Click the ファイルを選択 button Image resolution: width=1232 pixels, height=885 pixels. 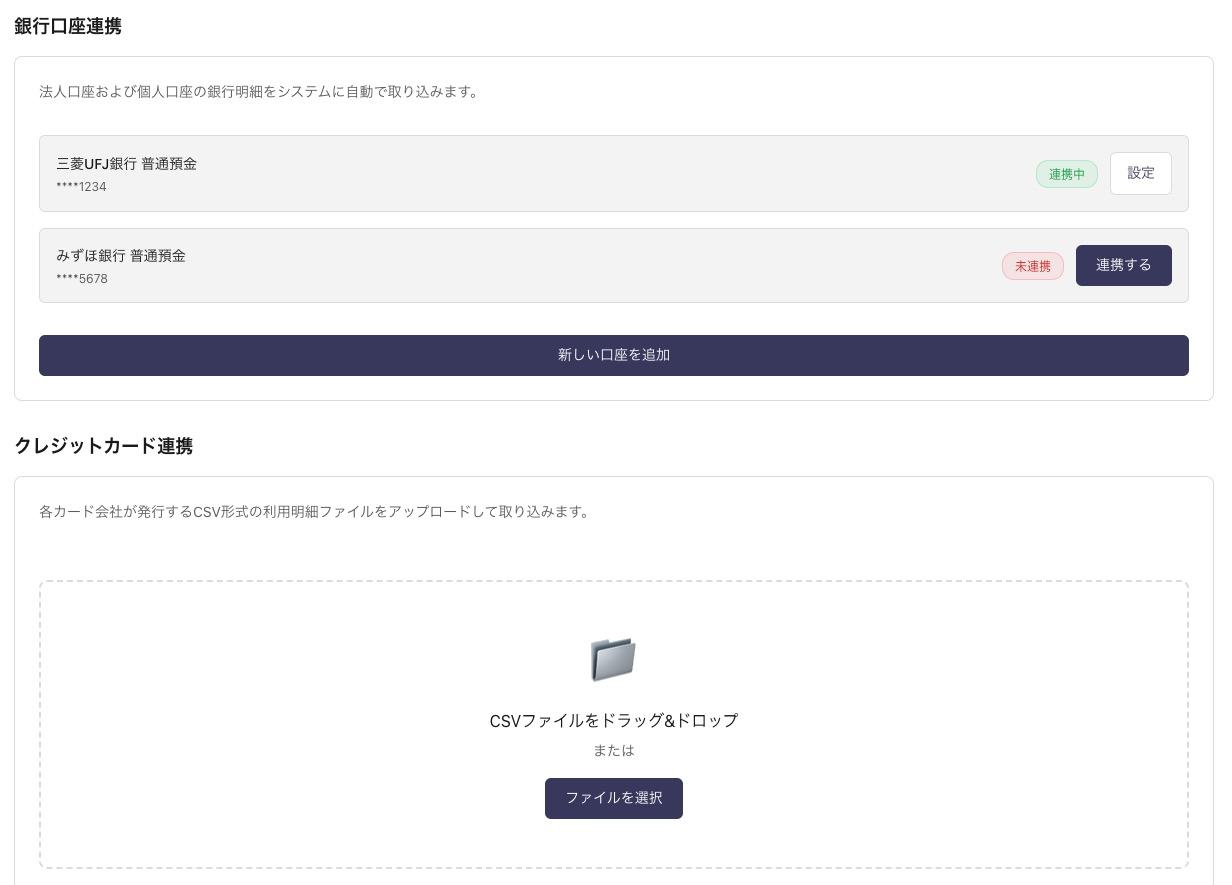tap(613, 798)
